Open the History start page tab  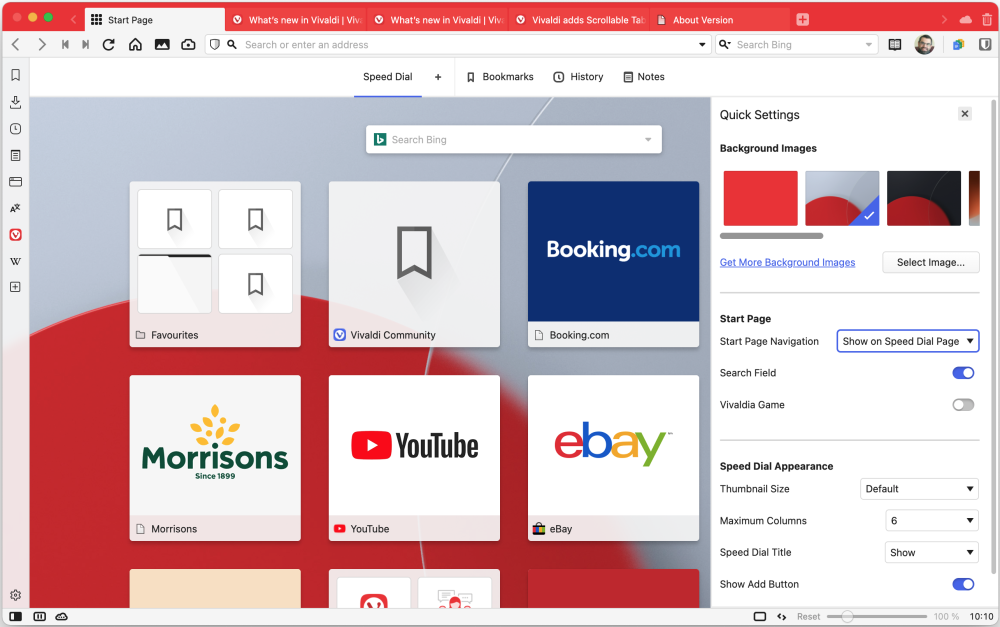578,77
